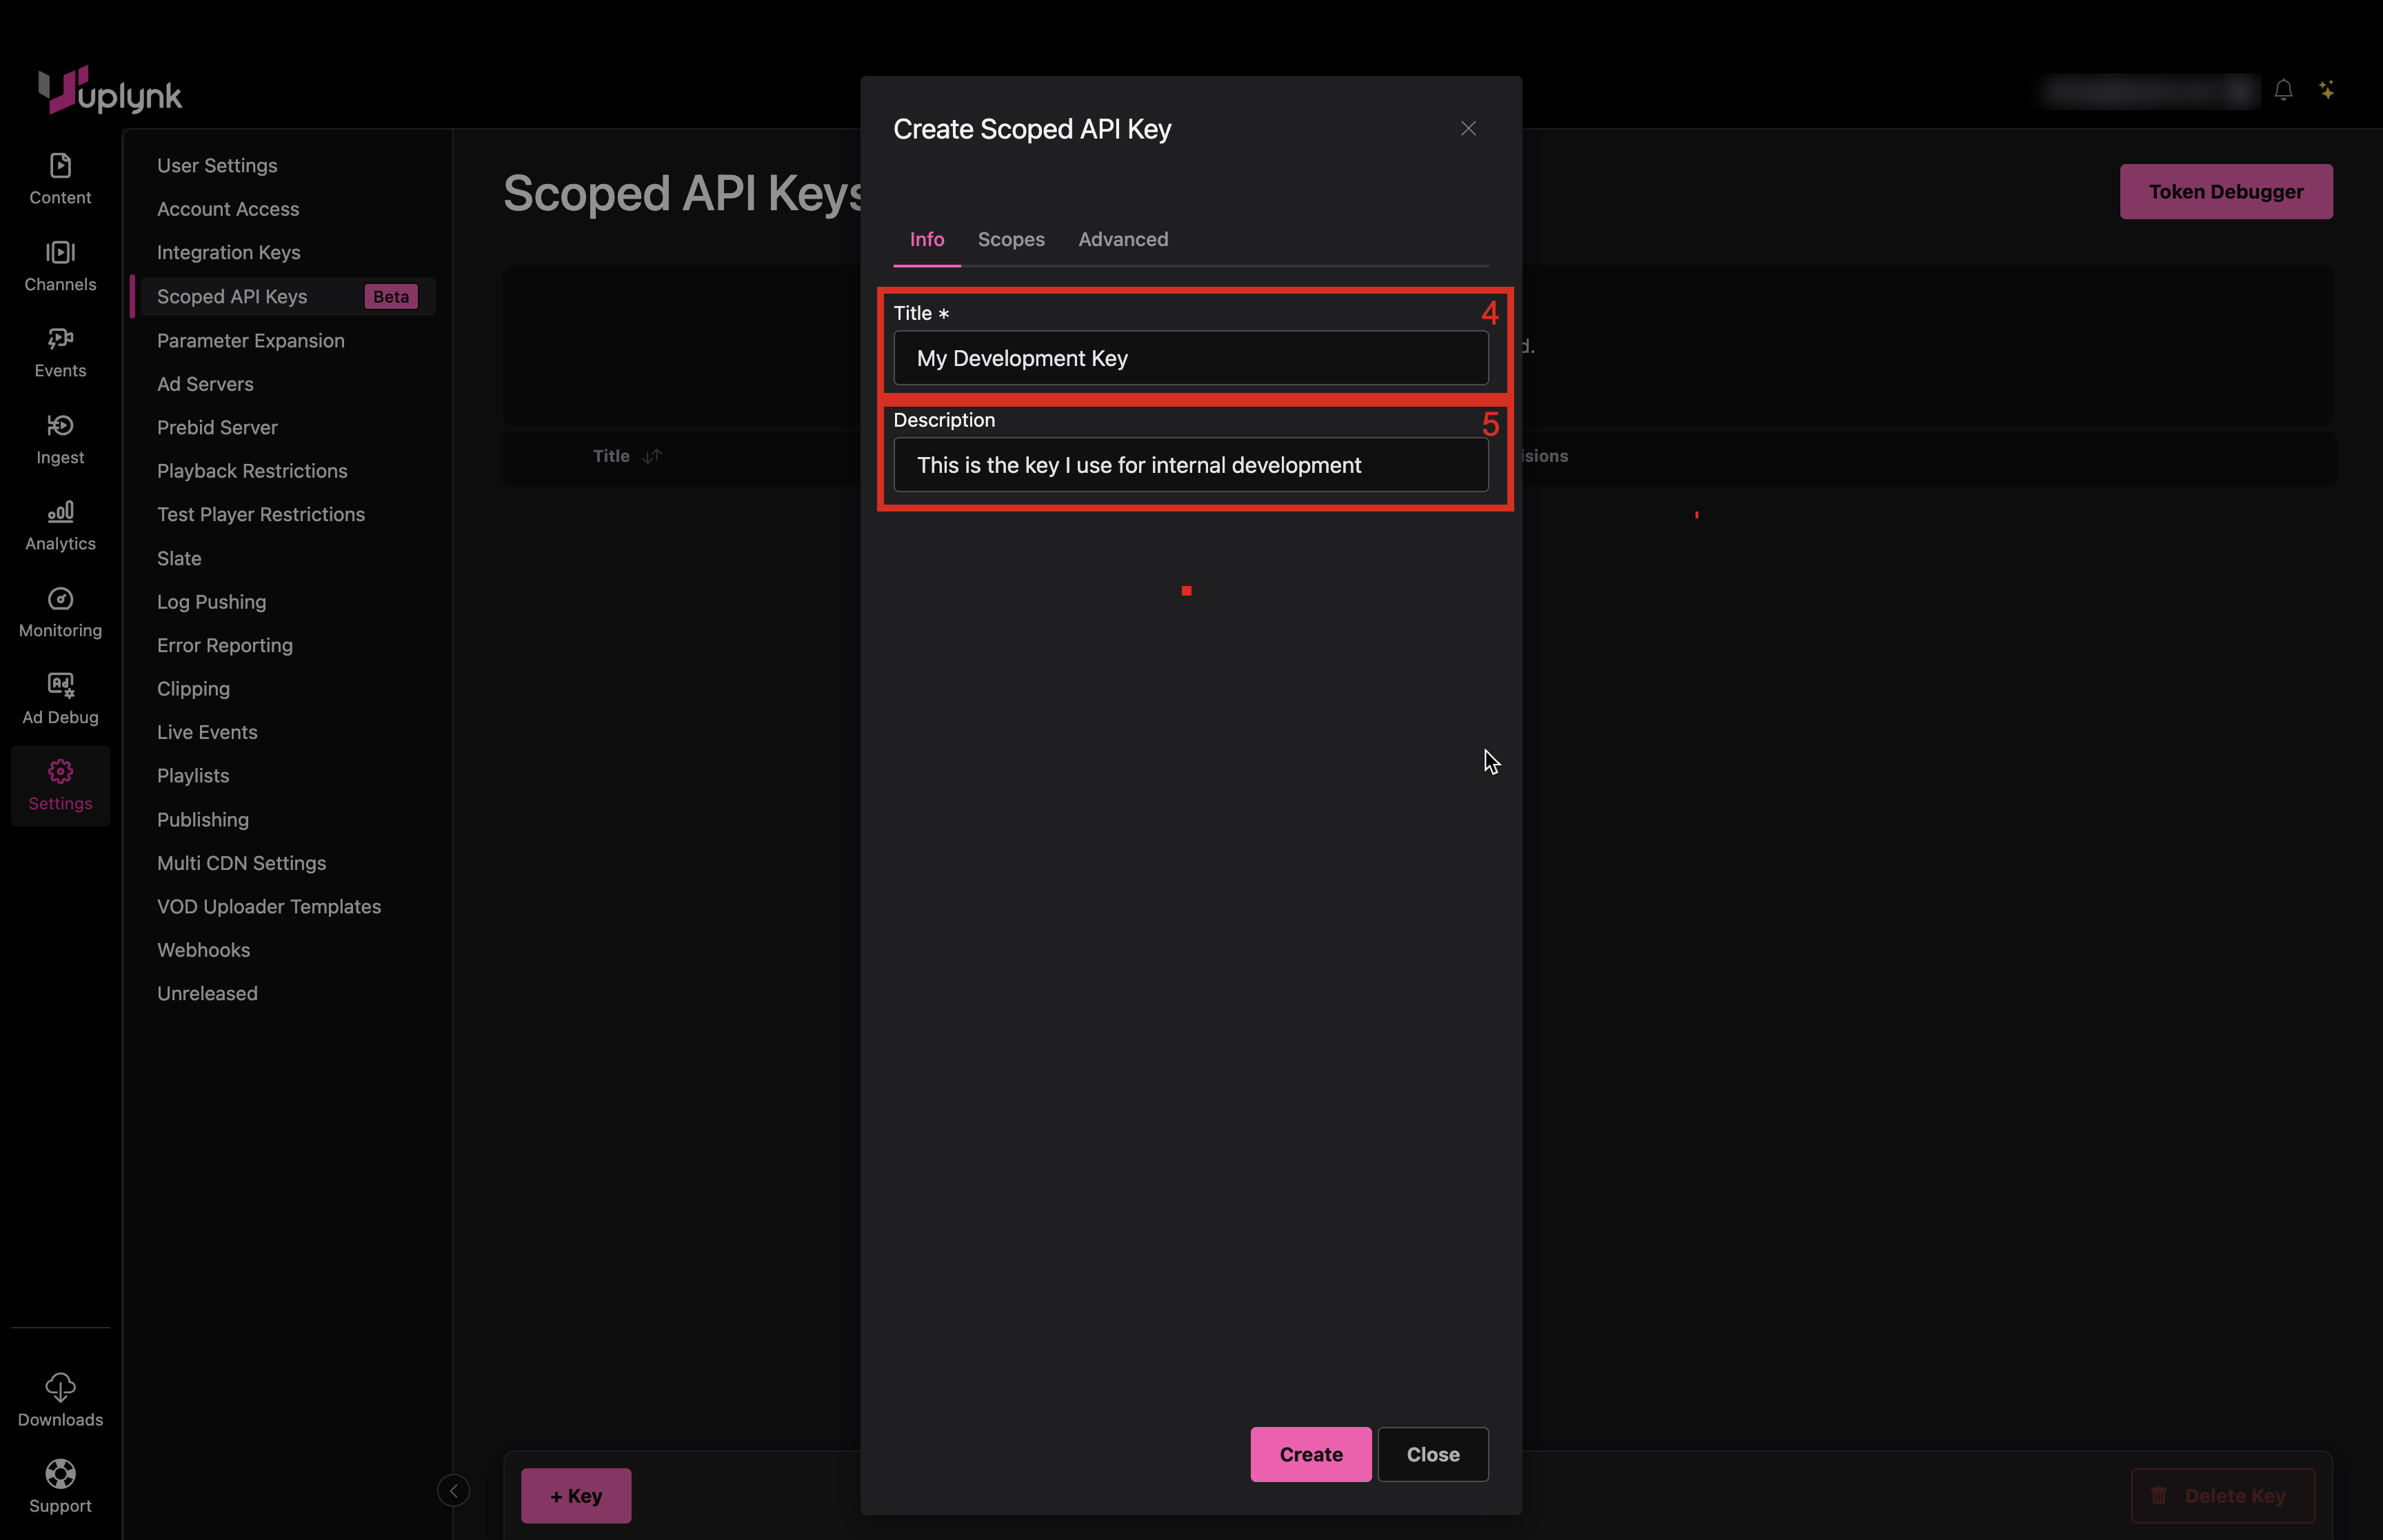2383x1540 pixels.
Task: Open Integration Keys settings
Action: 228,253
